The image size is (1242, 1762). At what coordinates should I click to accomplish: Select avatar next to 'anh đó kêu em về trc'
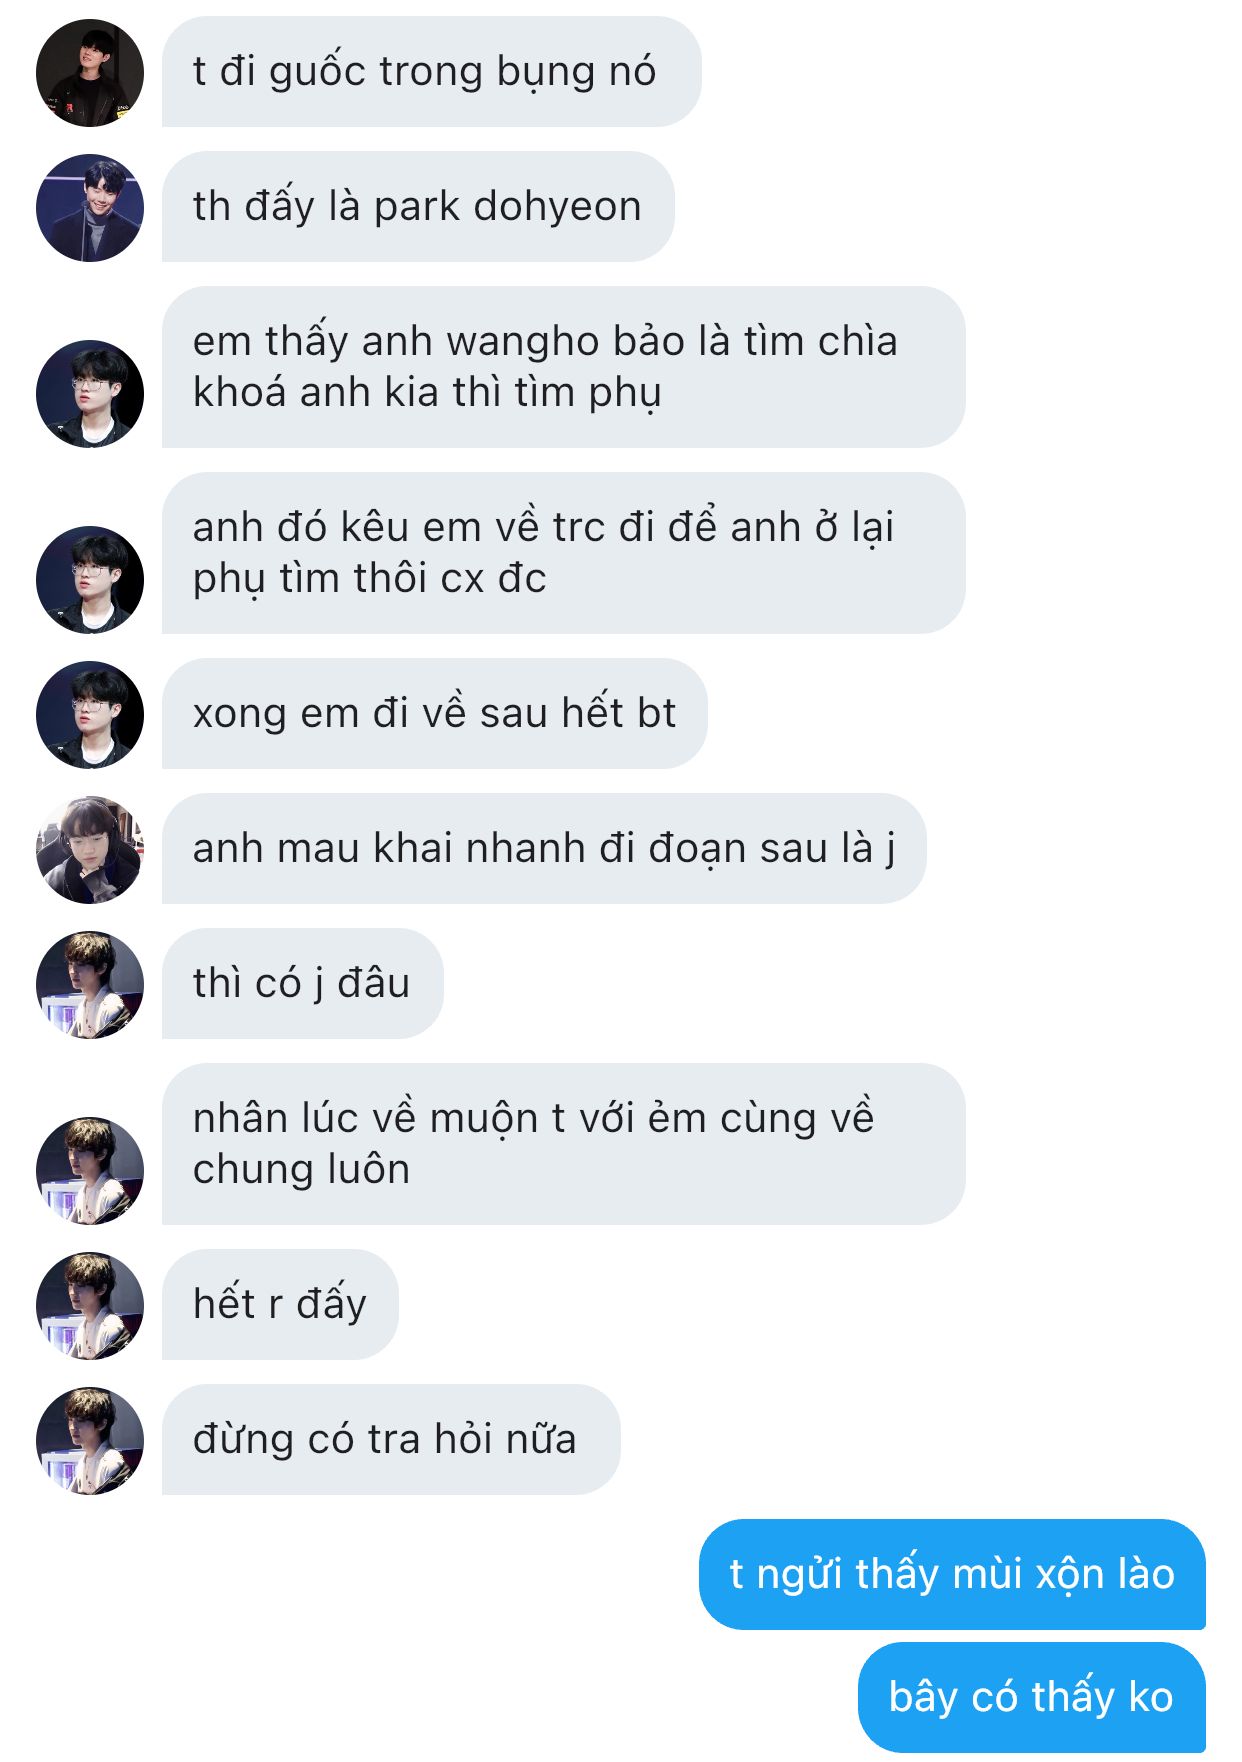tap(90, 580)
